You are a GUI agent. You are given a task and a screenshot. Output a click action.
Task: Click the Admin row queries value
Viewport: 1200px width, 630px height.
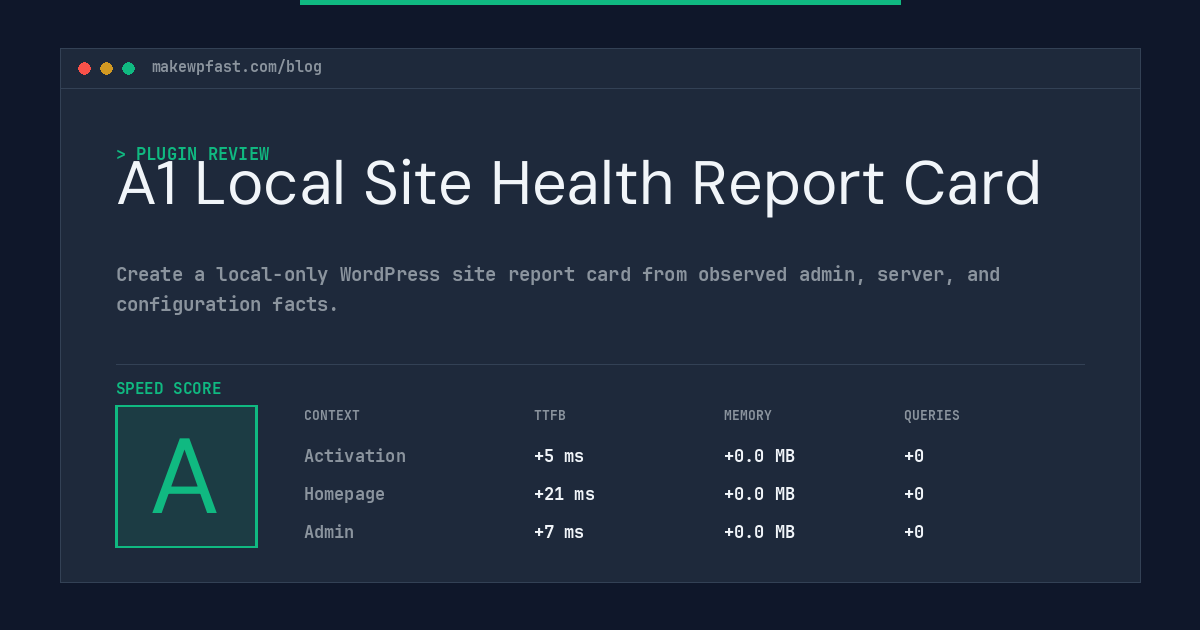[914, 532]
